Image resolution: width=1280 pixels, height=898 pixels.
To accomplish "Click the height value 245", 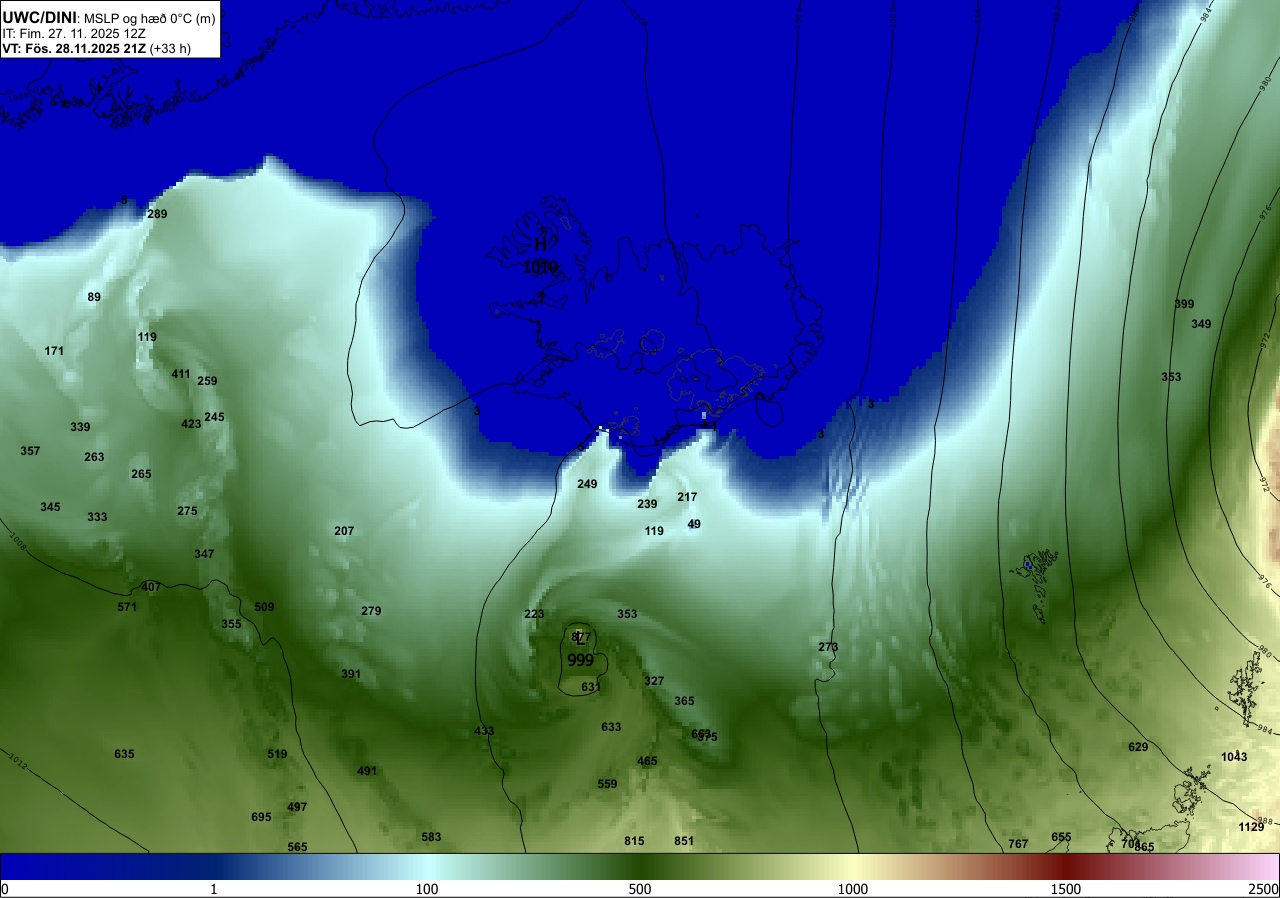I will click(x=214, y=417).
